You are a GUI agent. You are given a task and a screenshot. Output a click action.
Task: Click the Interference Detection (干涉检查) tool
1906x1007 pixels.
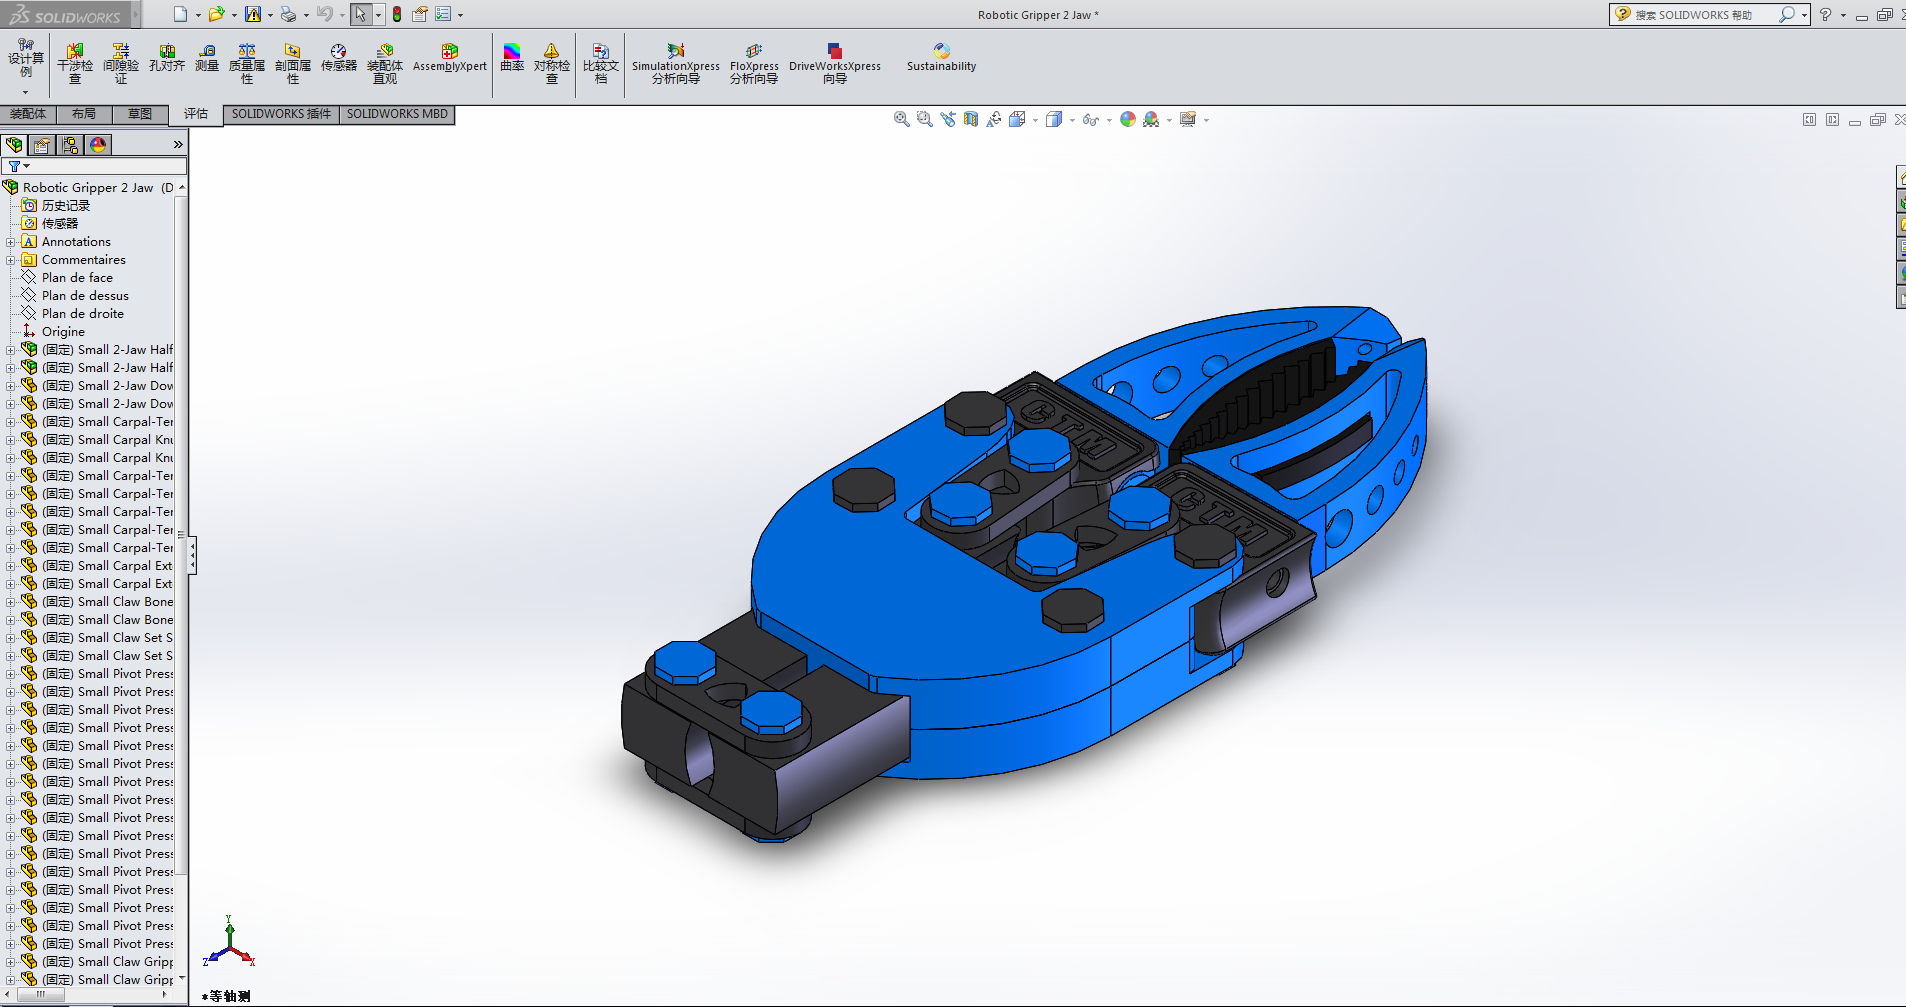(x=75, y=63)
